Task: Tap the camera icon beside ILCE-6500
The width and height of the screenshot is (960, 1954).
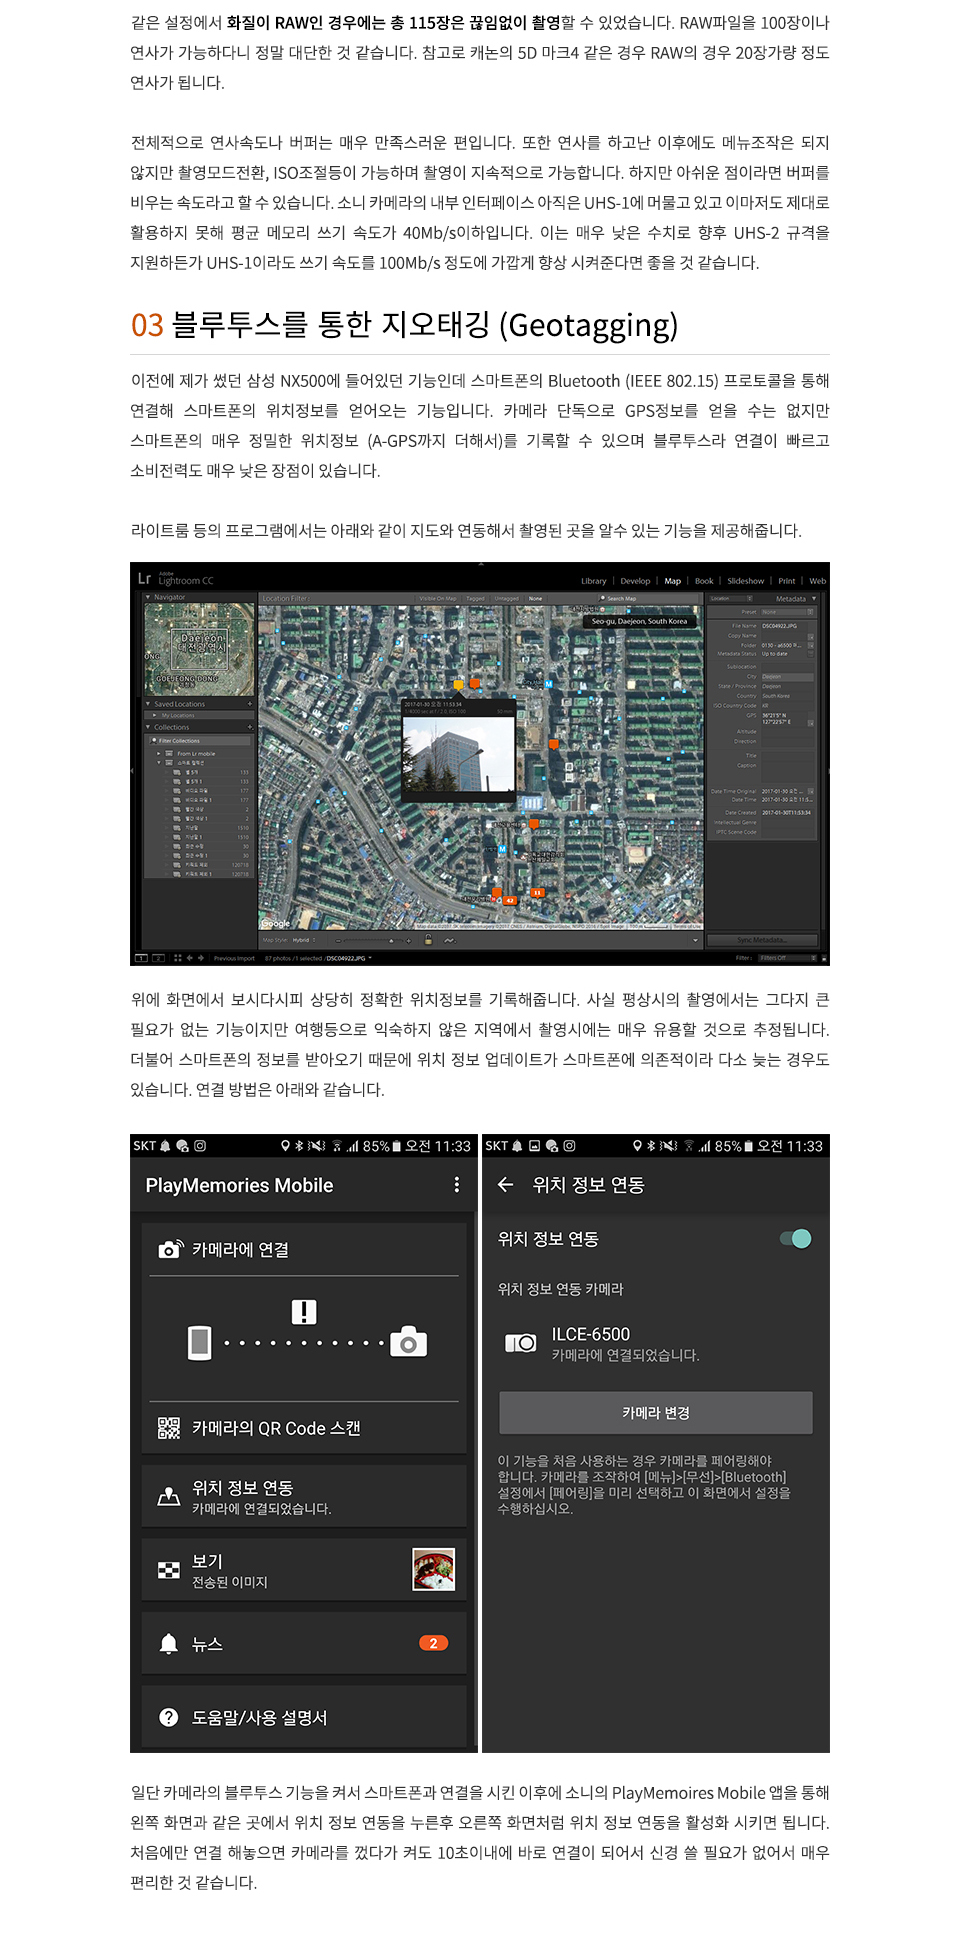Action: point(520,1343)
